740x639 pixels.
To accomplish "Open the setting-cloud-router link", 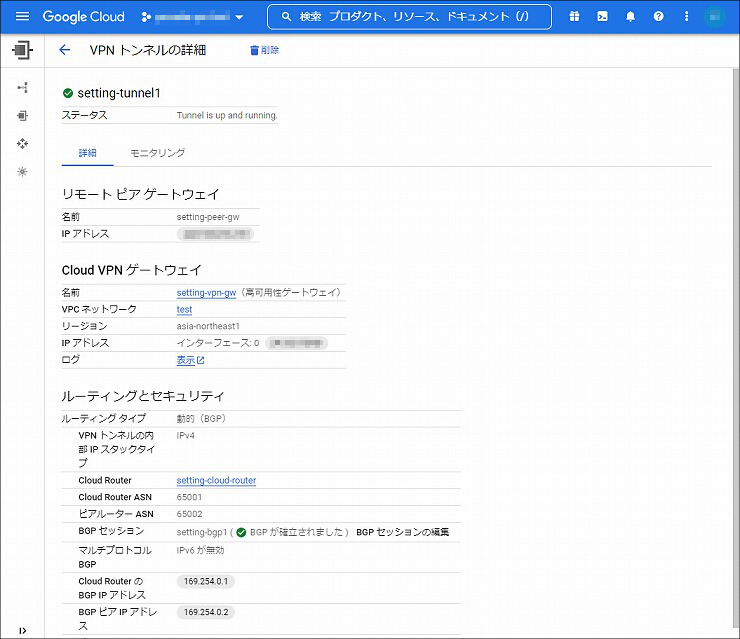I will (216, 480).
